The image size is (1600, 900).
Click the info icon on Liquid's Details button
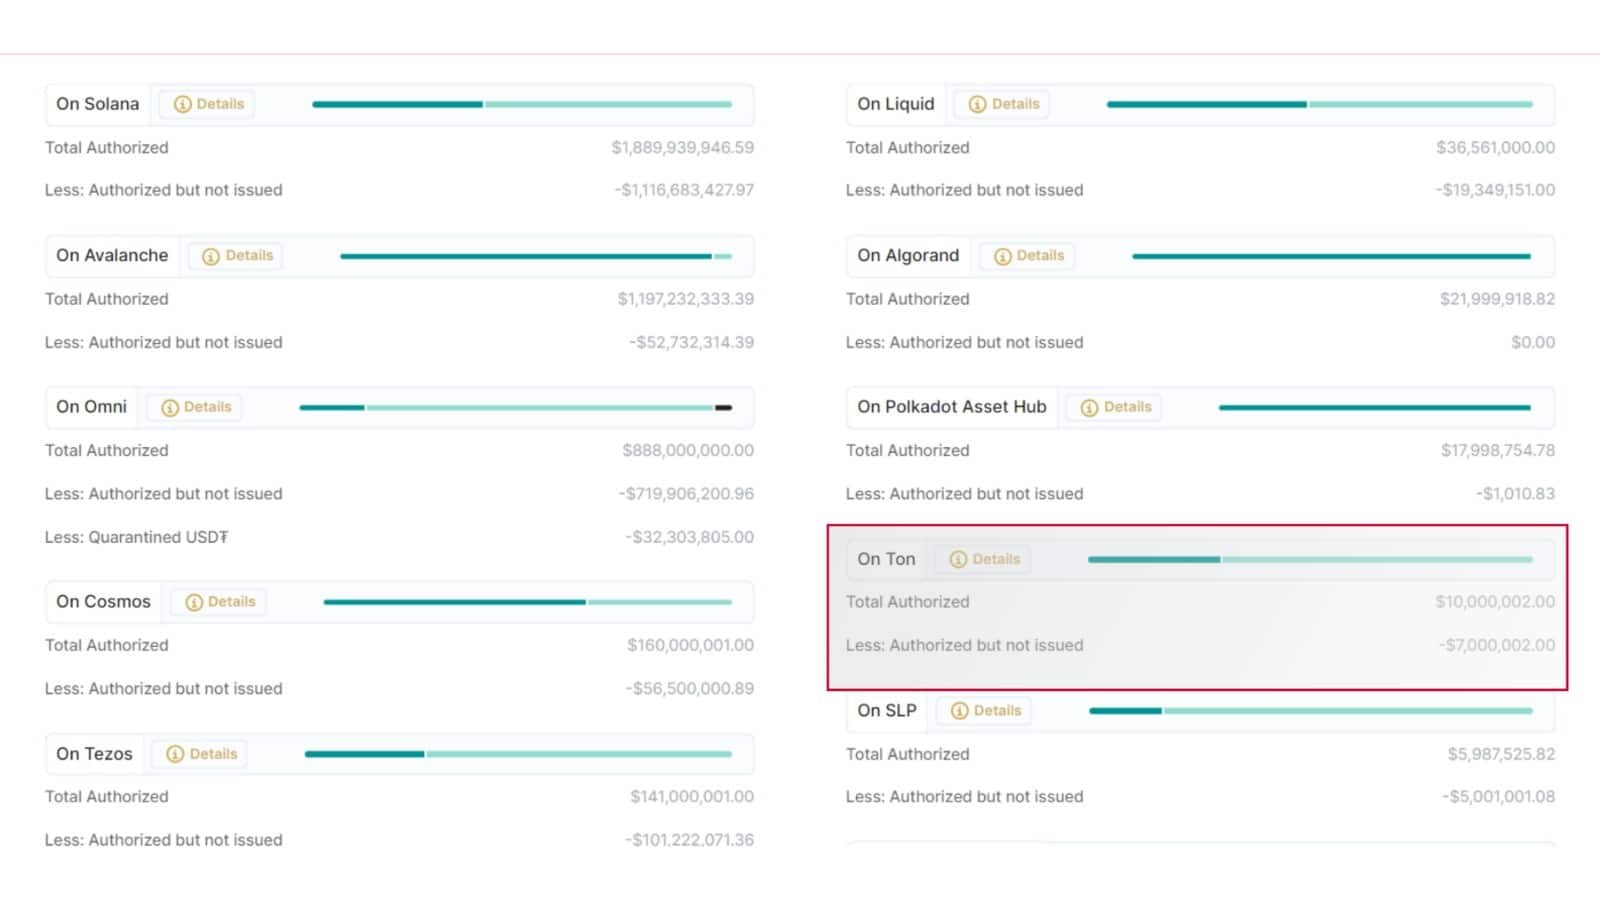(977, 103)
